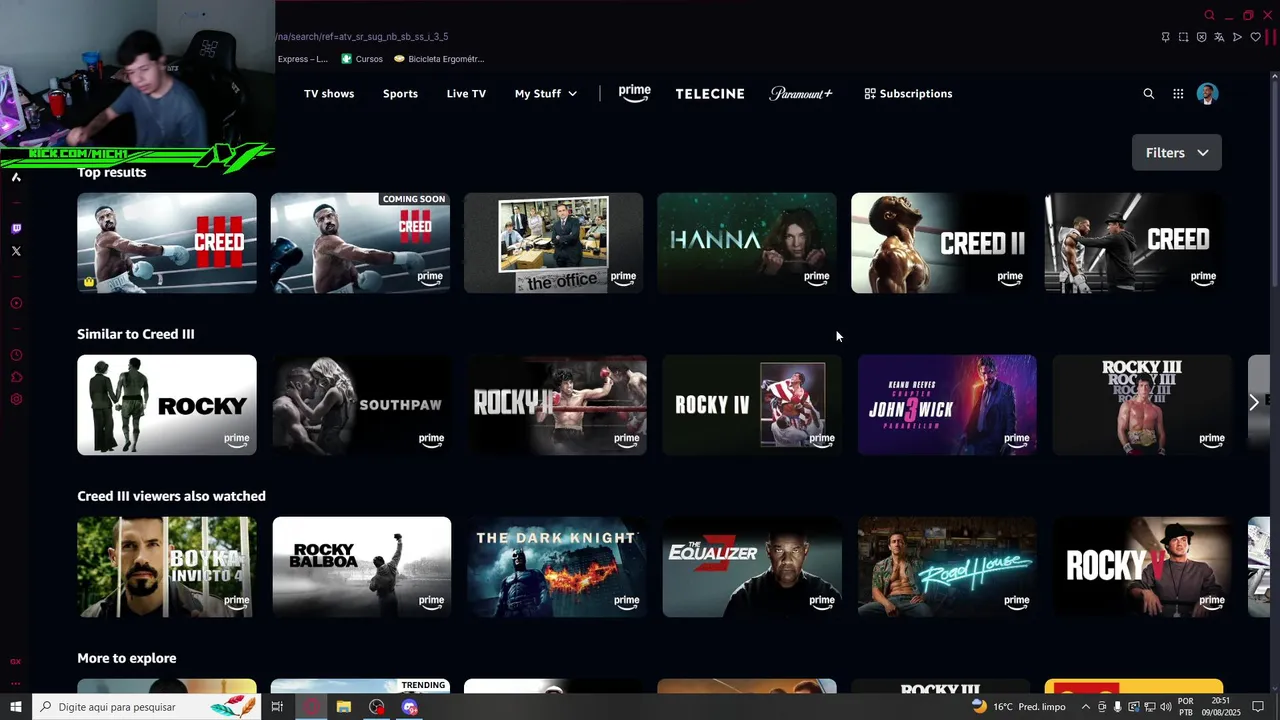Open the Creed II thumbnail
Screen dimensions: 1280x720
(x=940, y=243)
